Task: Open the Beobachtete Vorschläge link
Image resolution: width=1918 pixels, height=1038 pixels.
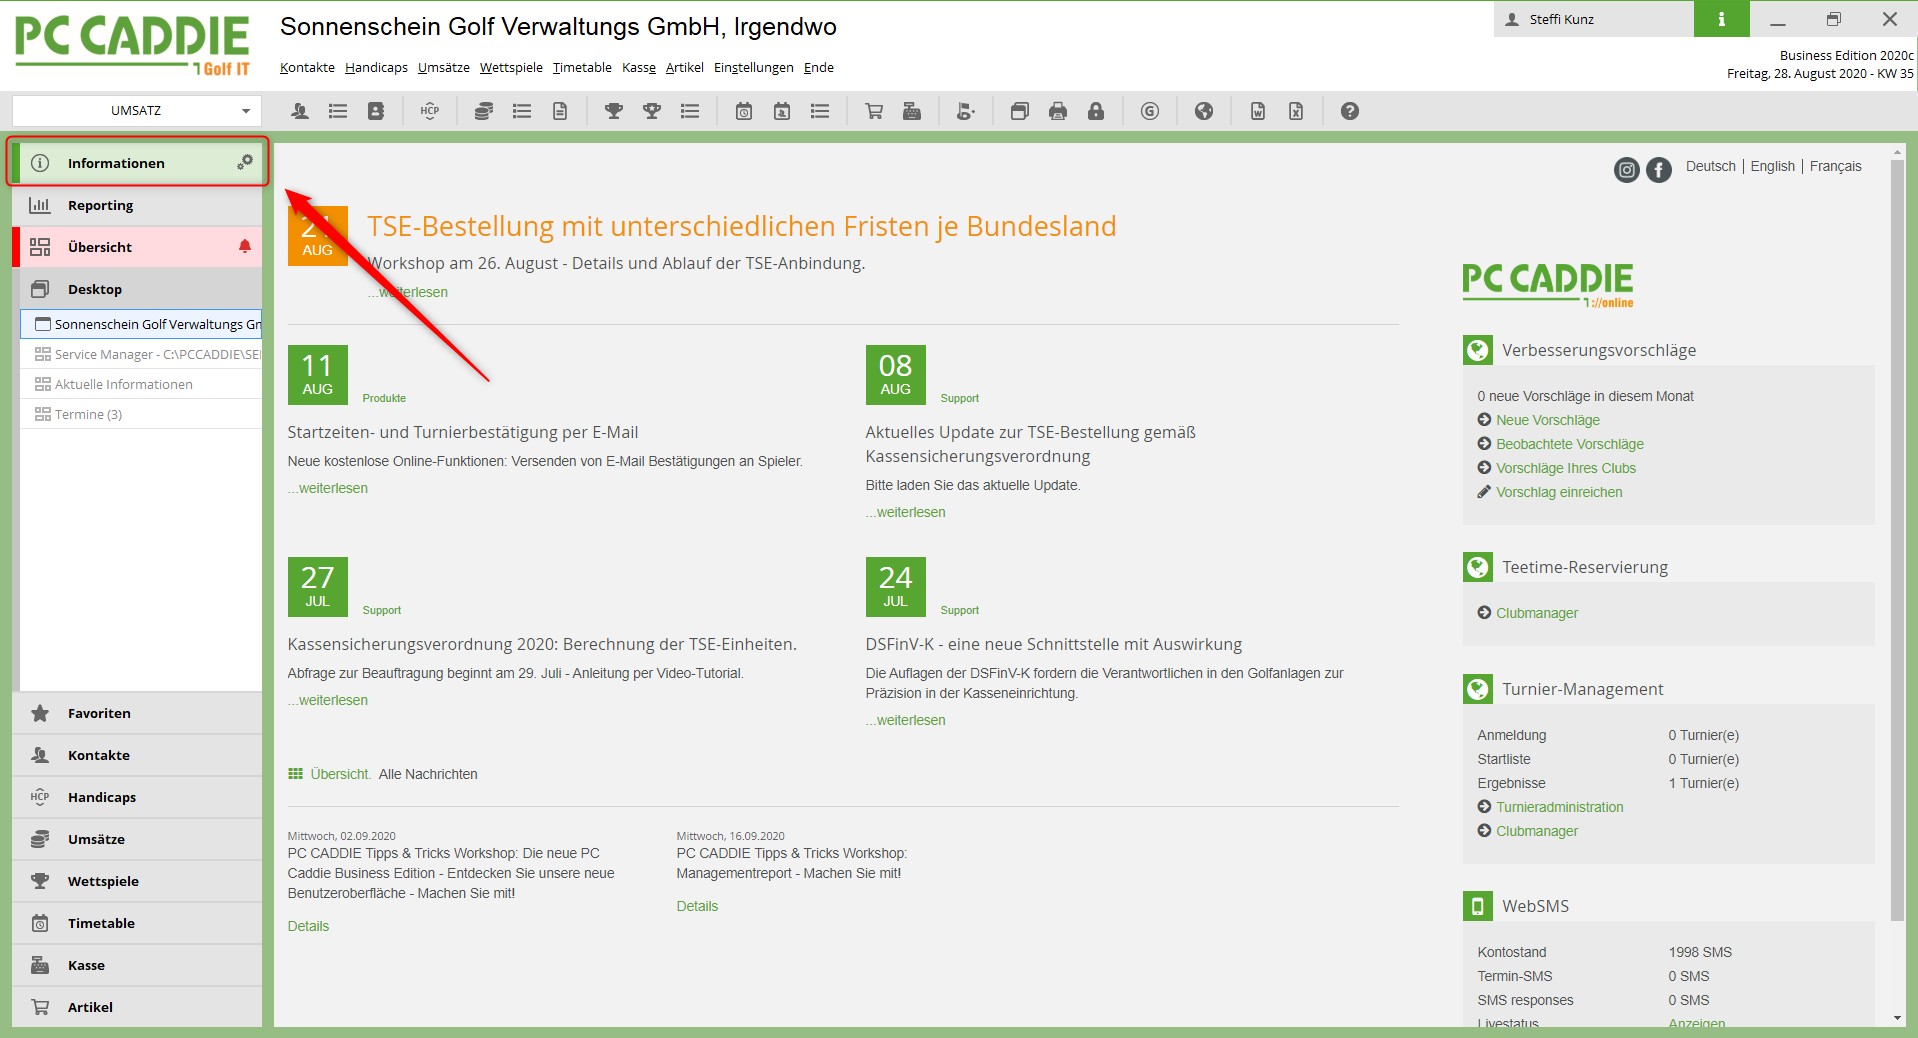Action: (x=1569, y=444)
